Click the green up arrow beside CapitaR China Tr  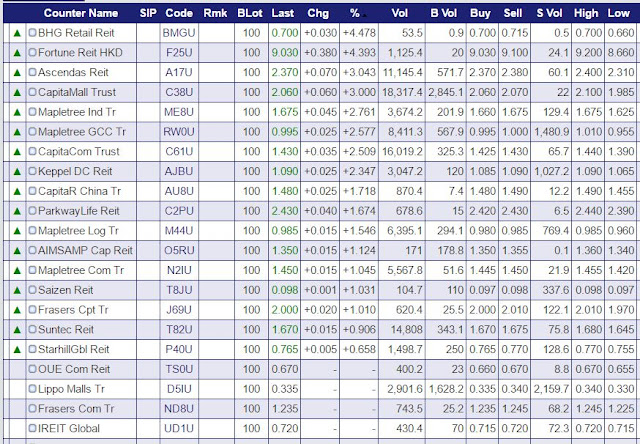pyautogui.click(x=17, y=191)
